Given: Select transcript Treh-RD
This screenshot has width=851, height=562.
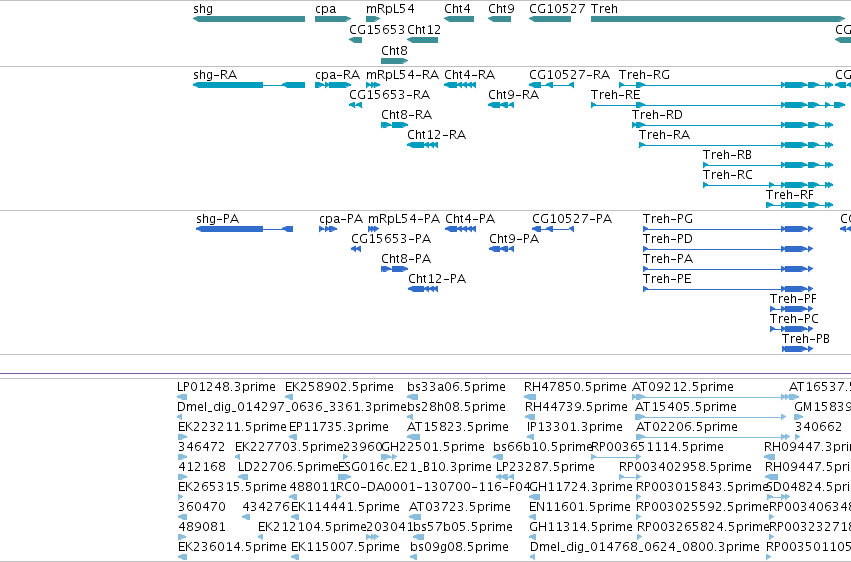Looking at the screenshot, I should tap(733, 125).
